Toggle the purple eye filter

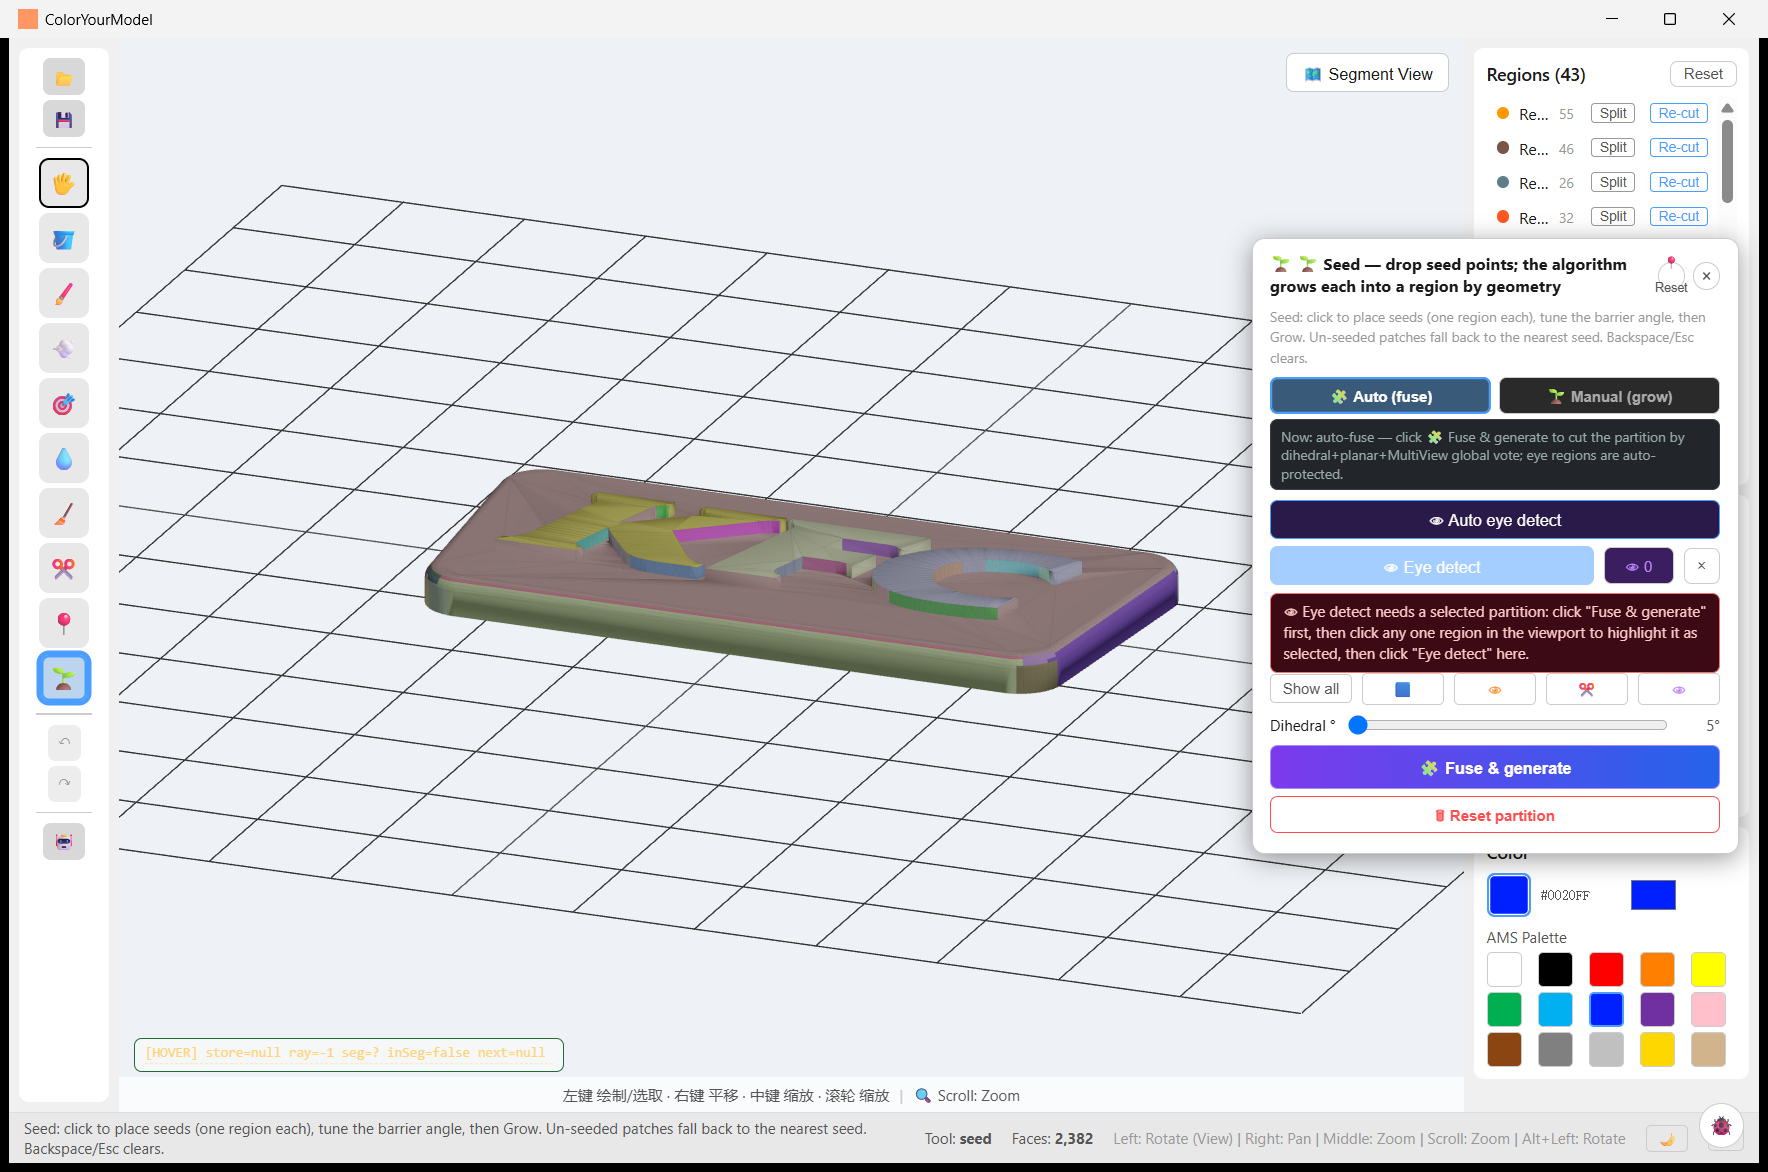pyautogui.click(x=1679, y=689)
